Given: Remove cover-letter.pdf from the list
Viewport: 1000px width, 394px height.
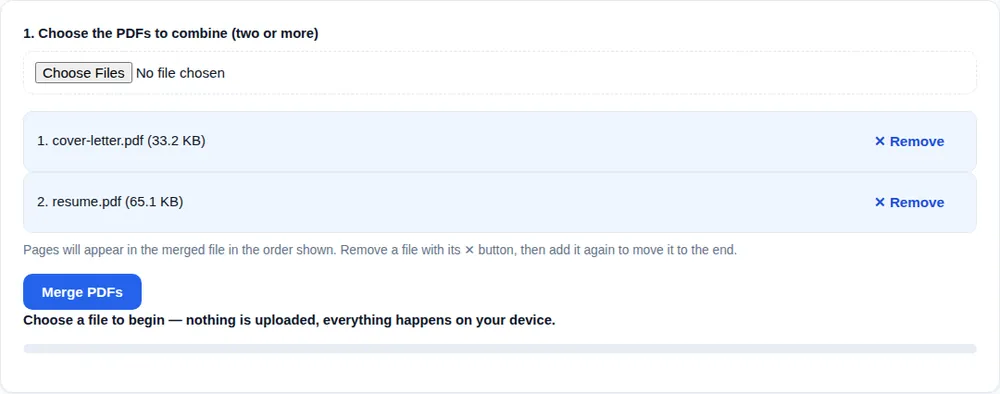Looking at the screenshot, I should pyautogui.click(x=909, y=142).
